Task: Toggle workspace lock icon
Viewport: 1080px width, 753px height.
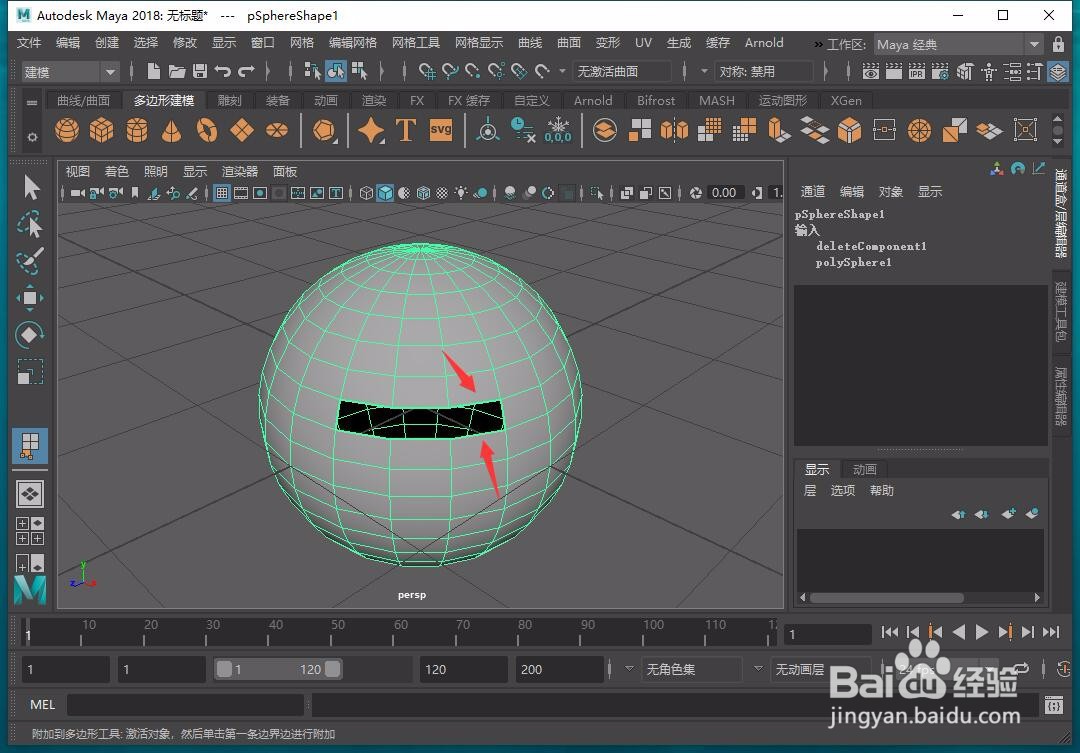Action: click(1059, 44)
